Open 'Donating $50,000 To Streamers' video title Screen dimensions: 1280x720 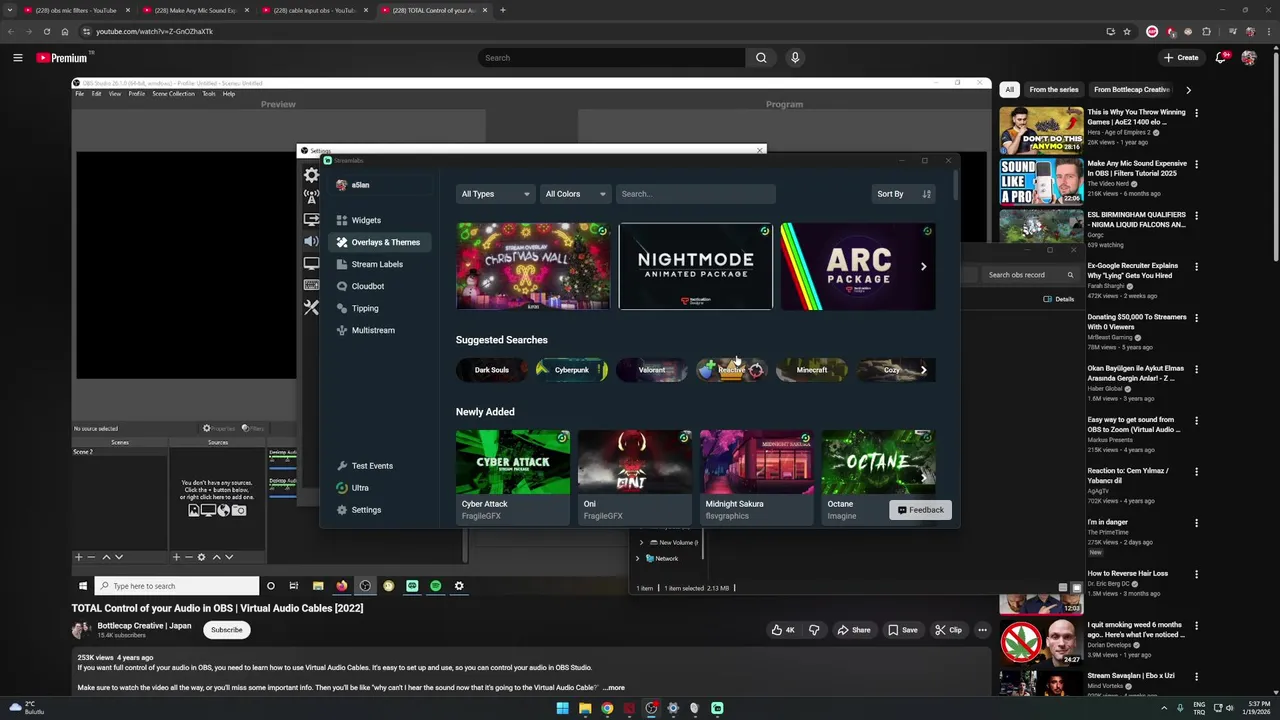tap(1136, 321)
